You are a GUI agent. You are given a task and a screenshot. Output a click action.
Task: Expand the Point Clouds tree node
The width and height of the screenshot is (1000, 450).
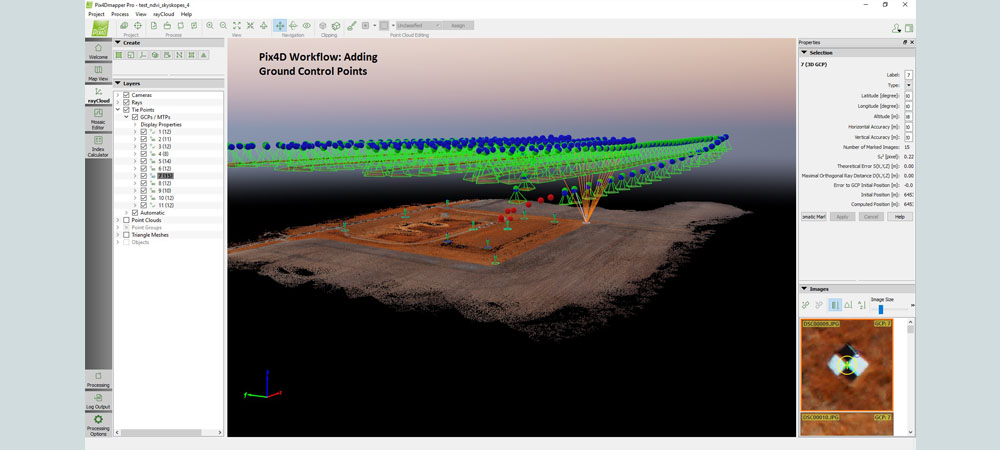(117, 220)
